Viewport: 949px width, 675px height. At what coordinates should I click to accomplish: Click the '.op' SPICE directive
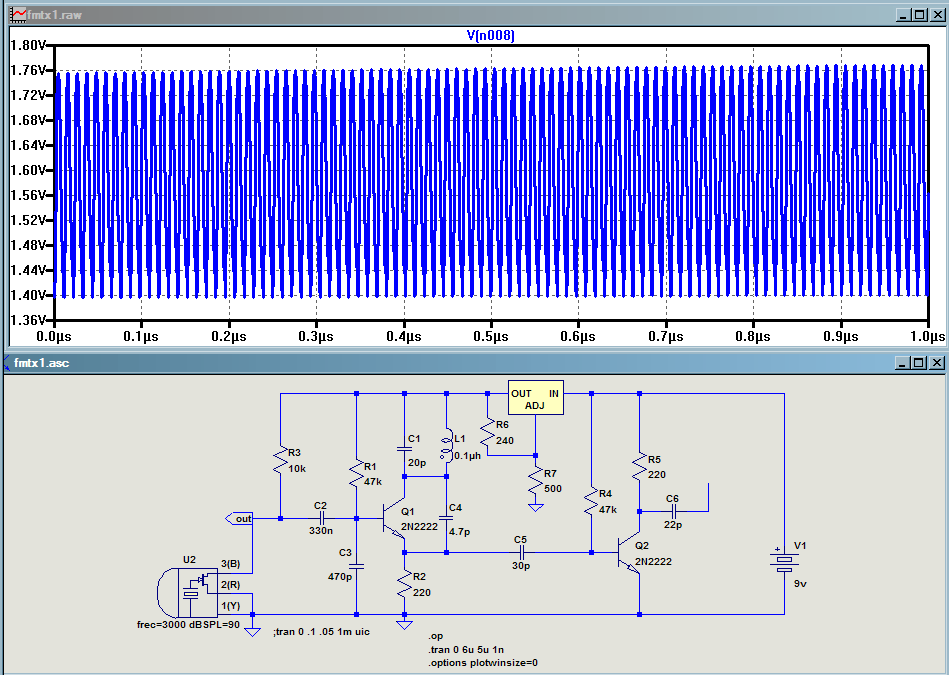tap(436, 636)
